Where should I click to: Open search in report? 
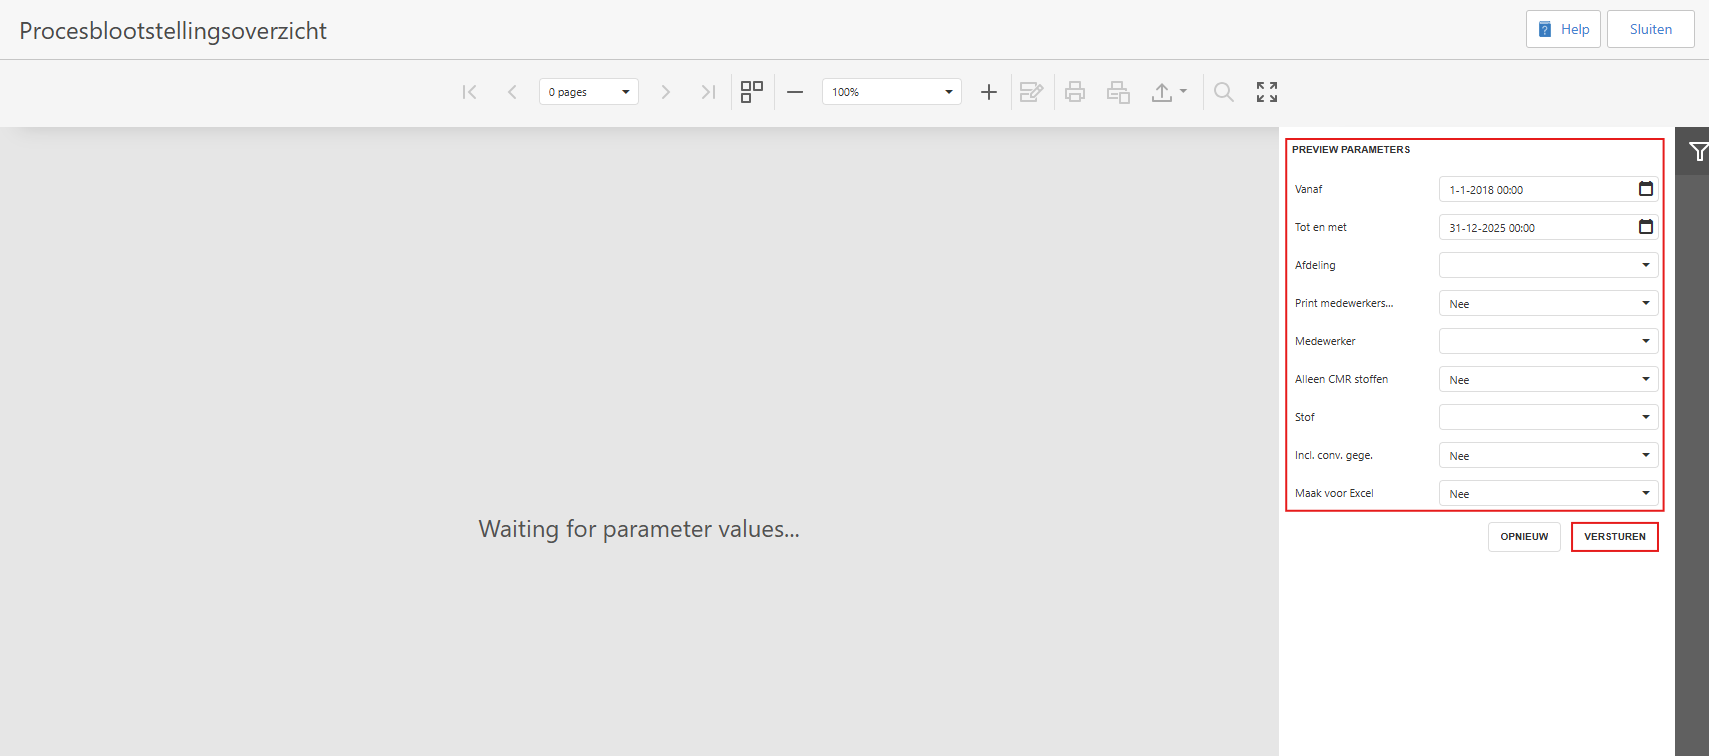point(1223,92)
